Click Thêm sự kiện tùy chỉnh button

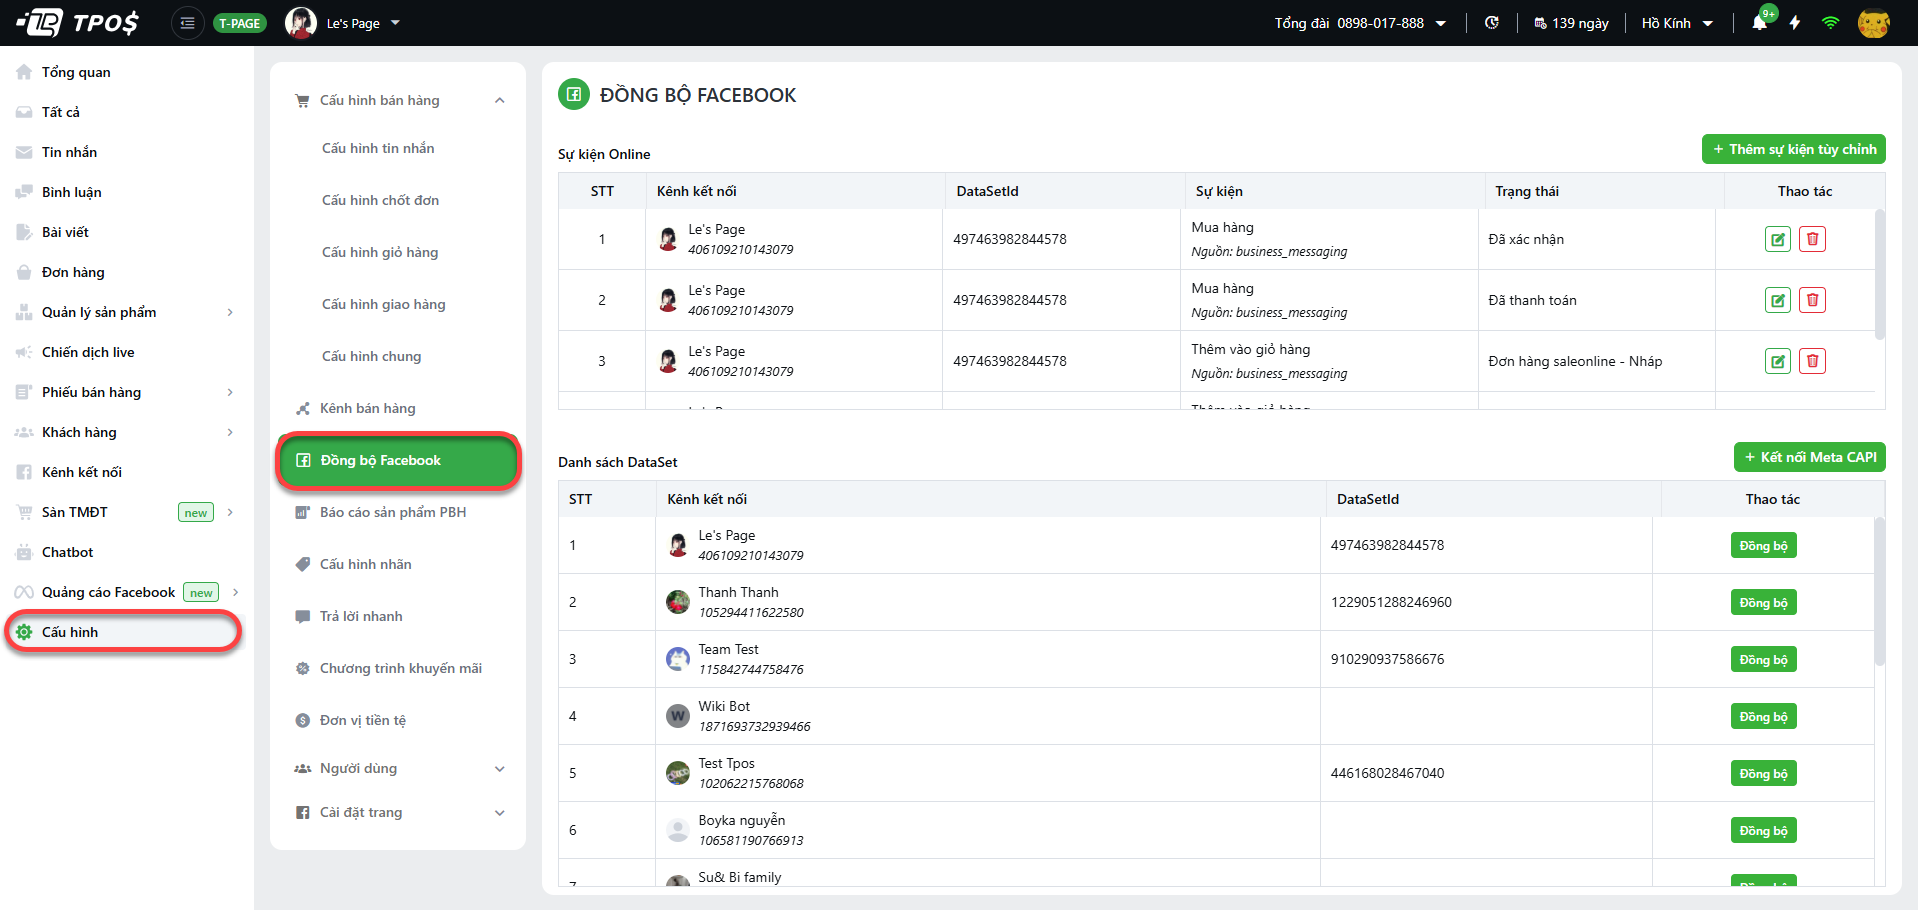click(1793, 149)
